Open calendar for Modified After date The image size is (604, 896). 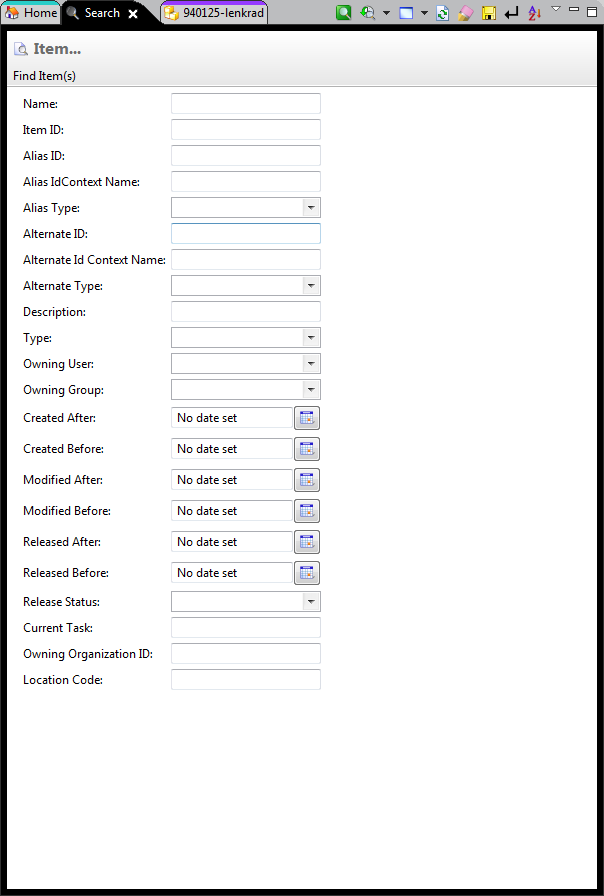click(x=307, y=480)
